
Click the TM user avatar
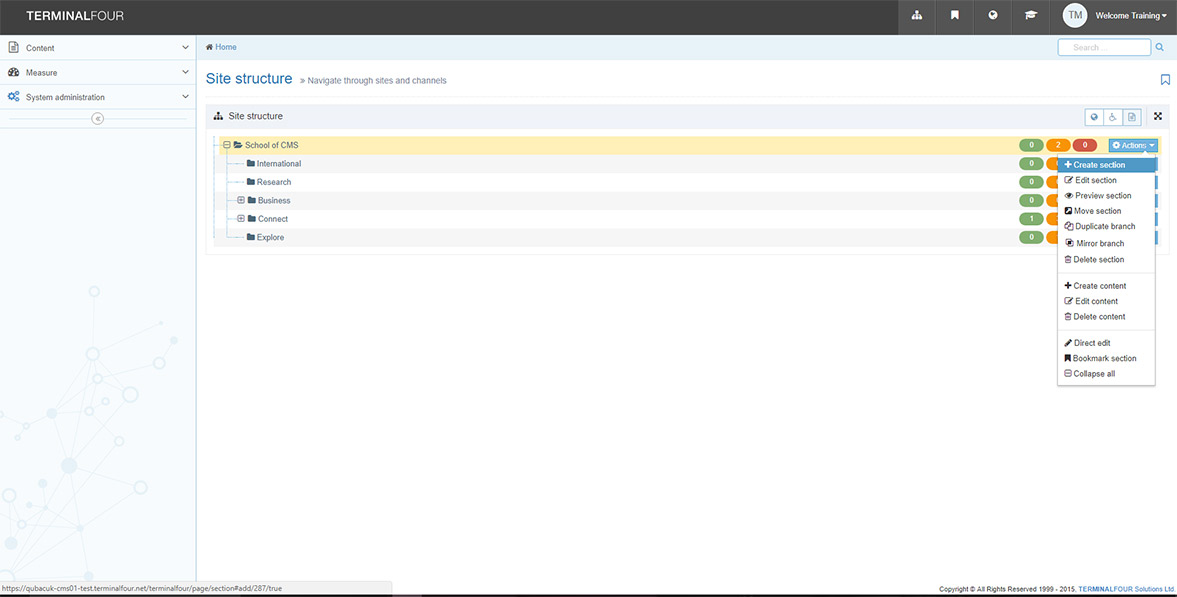pyautogui.click(x=1074, y=15)
